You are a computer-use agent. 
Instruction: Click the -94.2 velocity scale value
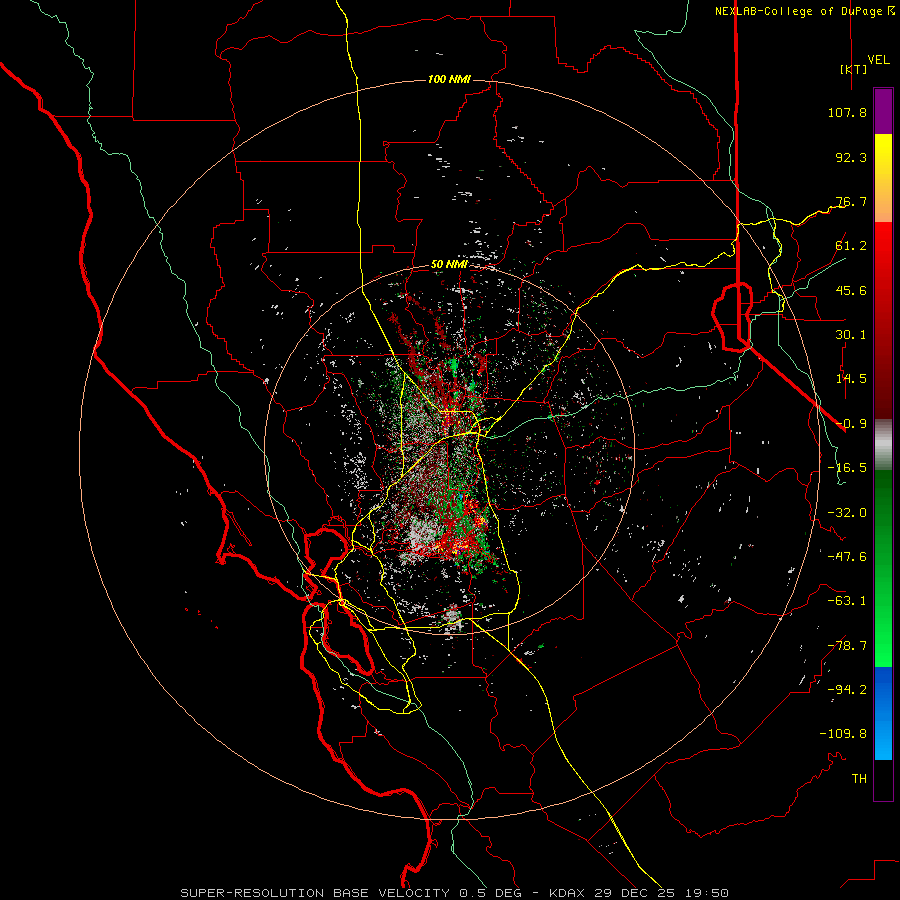[x=847, y=690]
